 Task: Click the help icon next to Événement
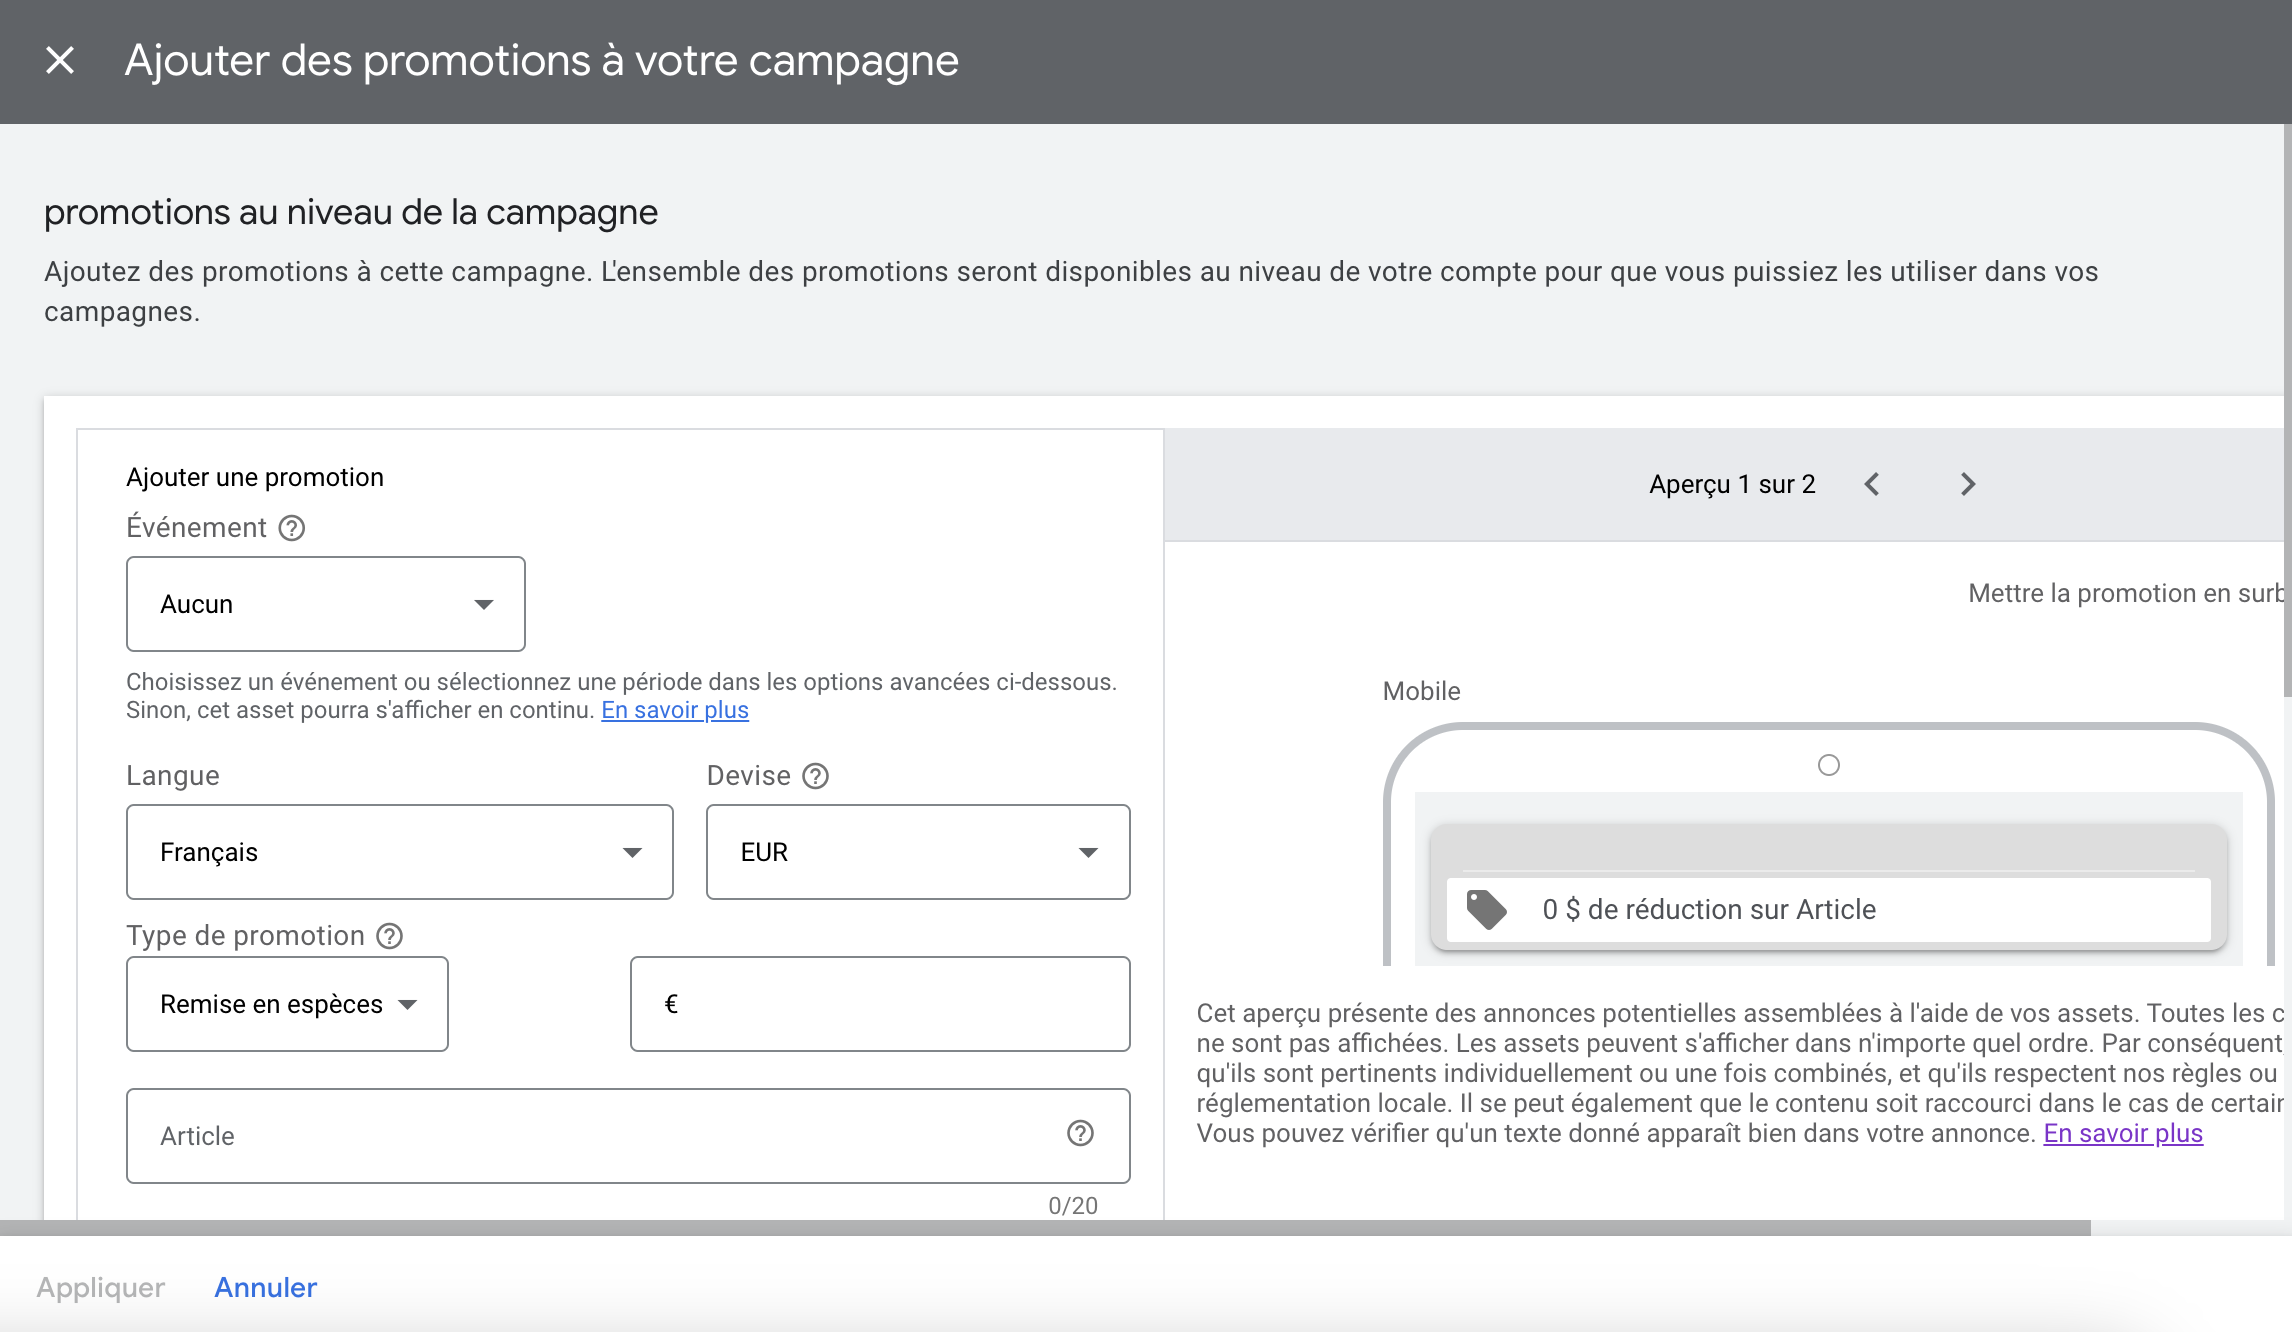(291, 528)
